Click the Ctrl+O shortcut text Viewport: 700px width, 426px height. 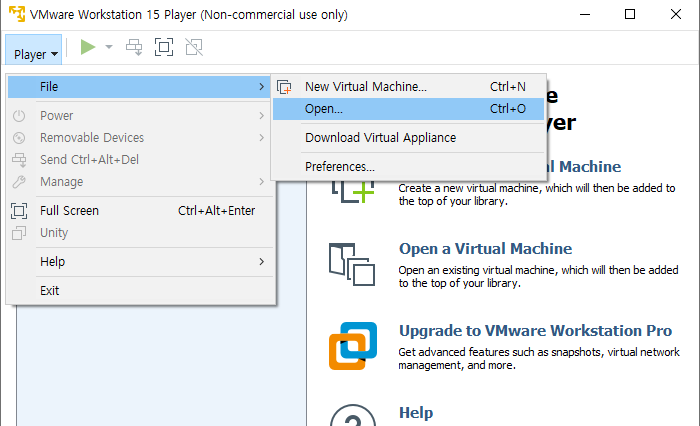508,109
